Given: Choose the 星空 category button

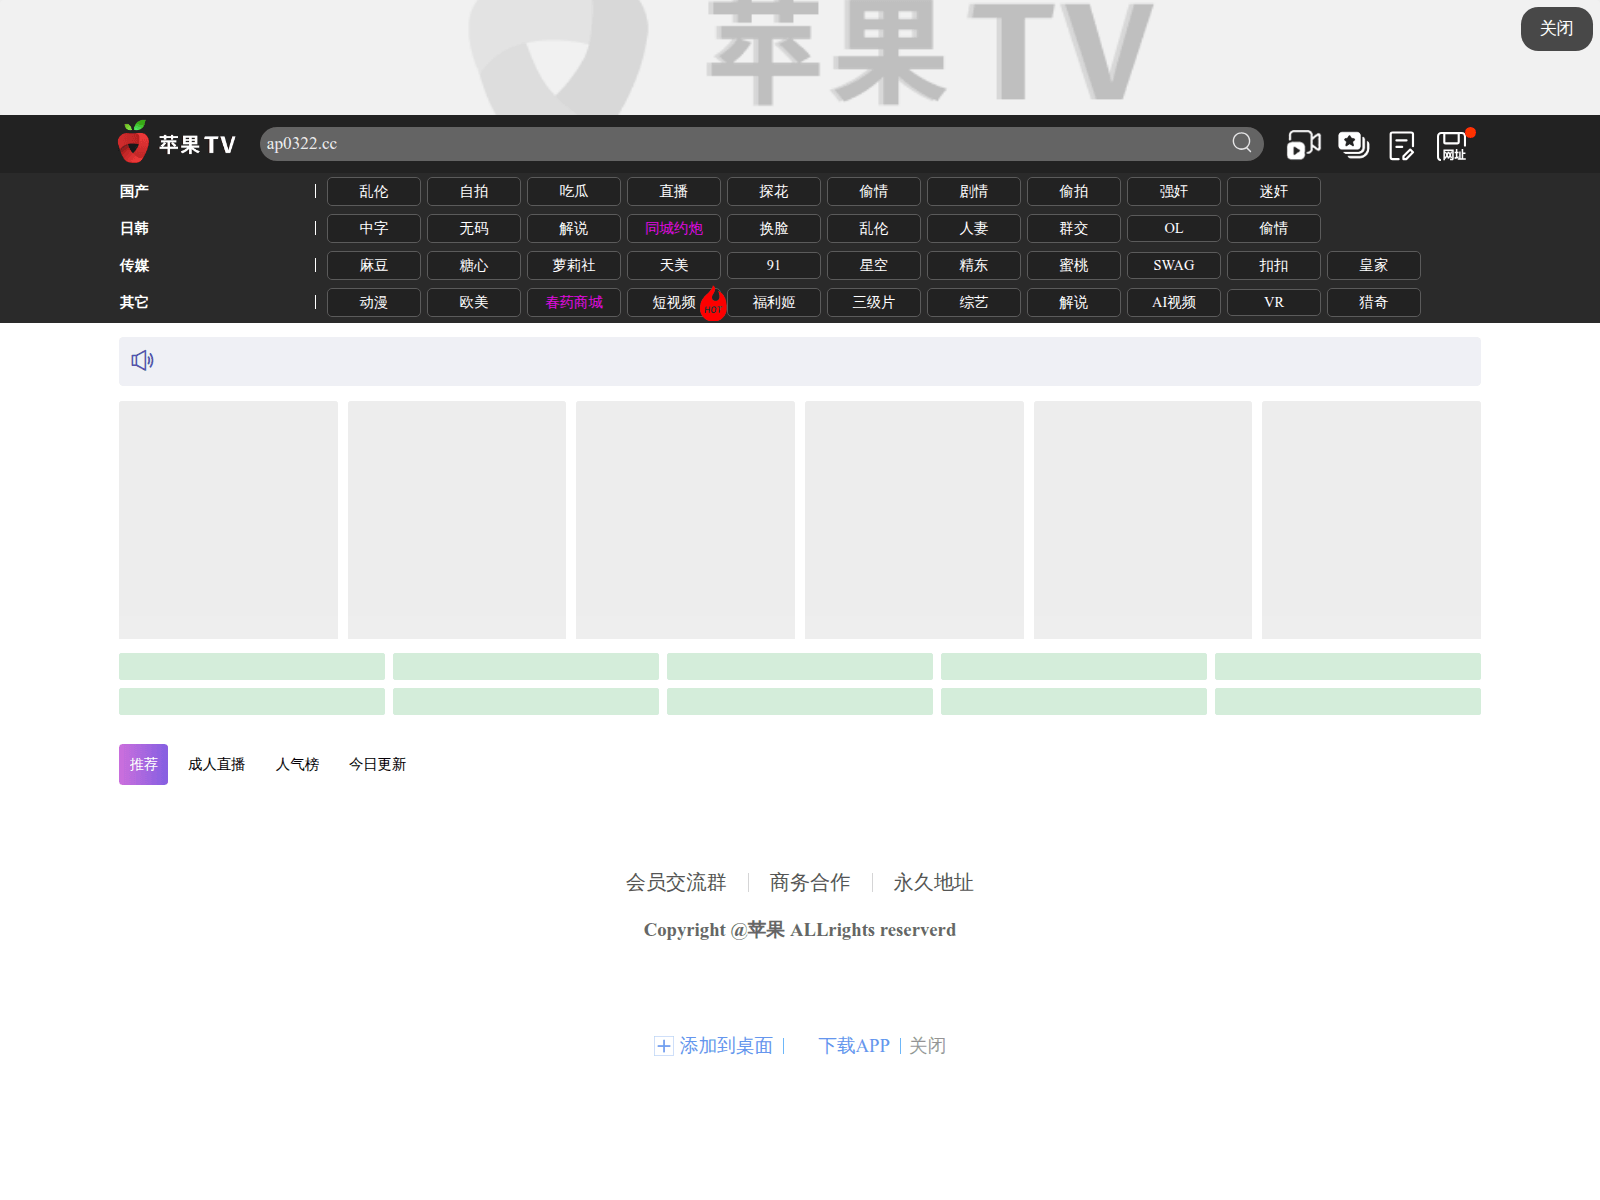Looking at the screenshot, I should [x=874, y=265].
